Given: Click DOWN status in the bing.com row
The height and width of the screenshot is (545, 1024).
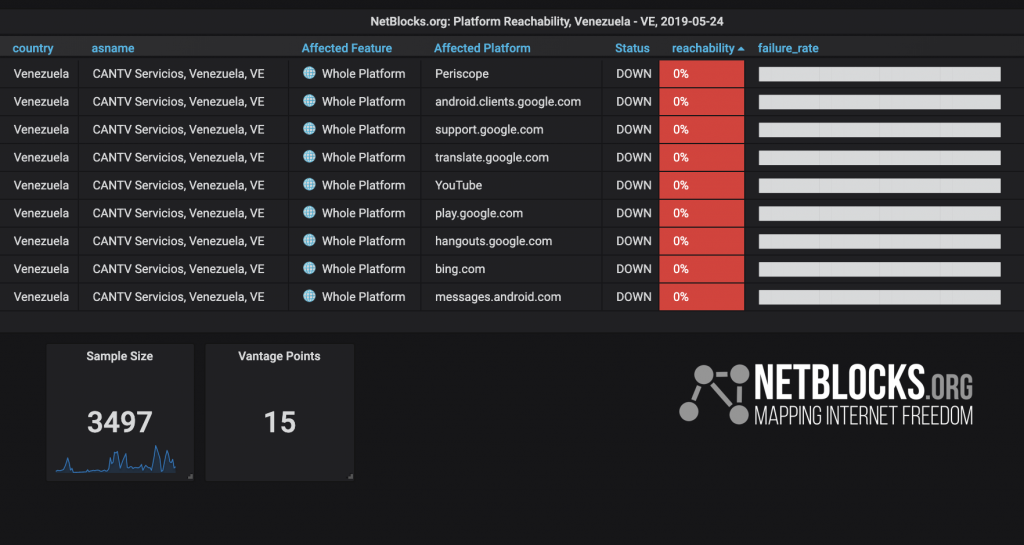Looking at the screenshot, I should pyautogui.click(x=633, y=269).
